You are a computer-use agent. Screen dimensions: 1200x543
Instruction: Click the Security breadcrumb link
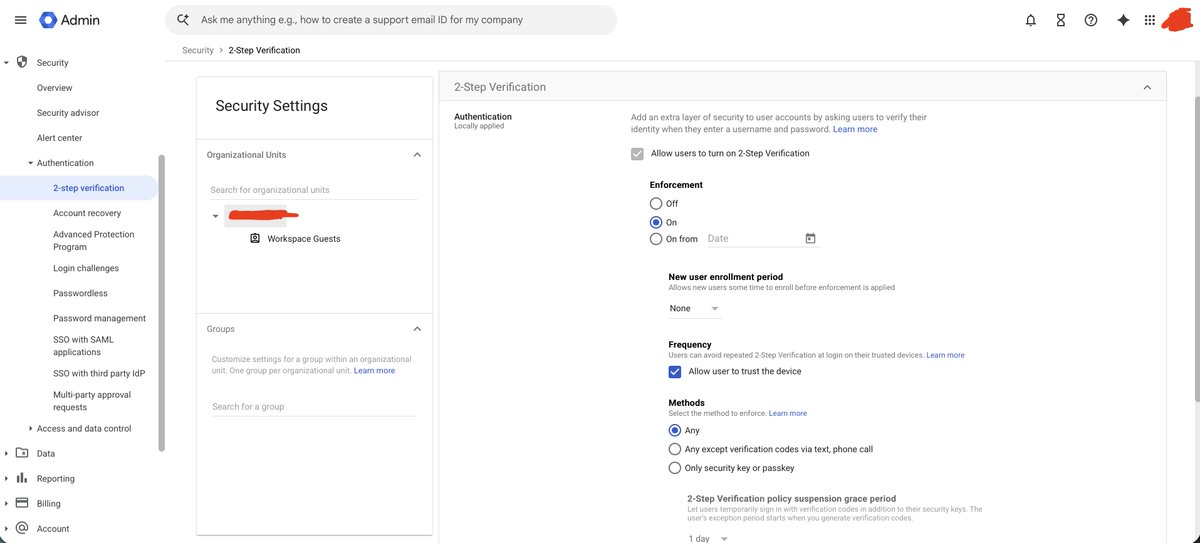coord(198,50)
